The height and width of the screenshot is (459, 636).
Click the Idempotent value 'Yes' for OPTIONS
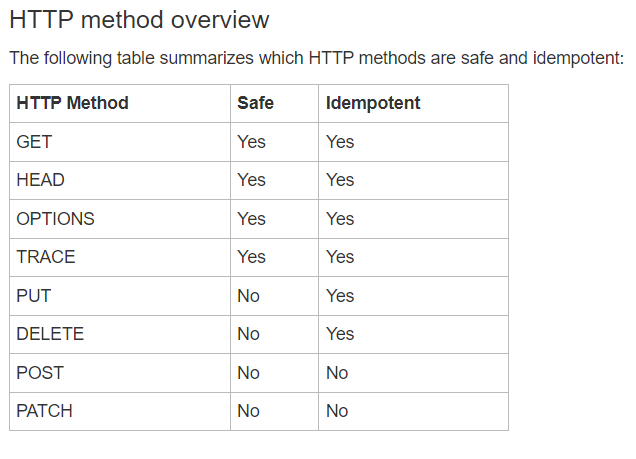pos(340,219)
